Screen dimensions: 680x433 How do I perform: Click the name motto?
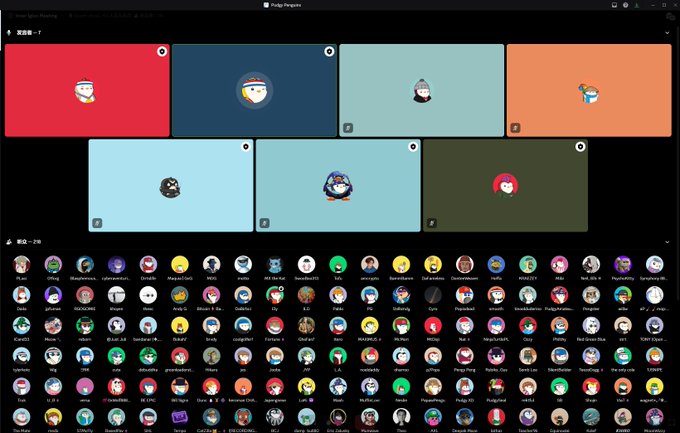click(243, 278)
